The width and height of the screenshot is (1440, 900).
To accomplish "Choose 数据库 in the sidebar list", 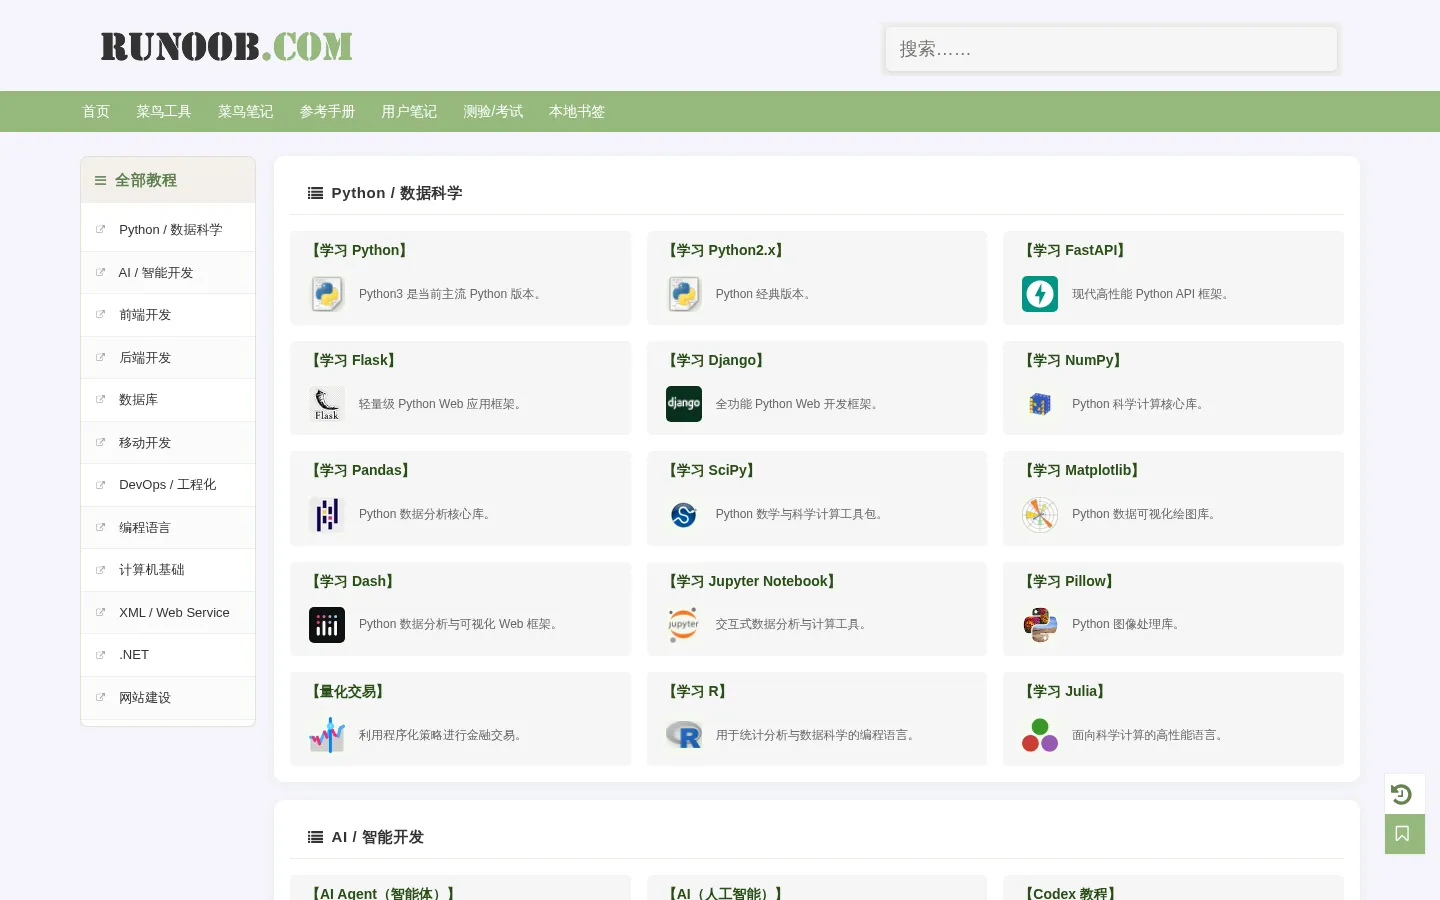I will point(139,400).
